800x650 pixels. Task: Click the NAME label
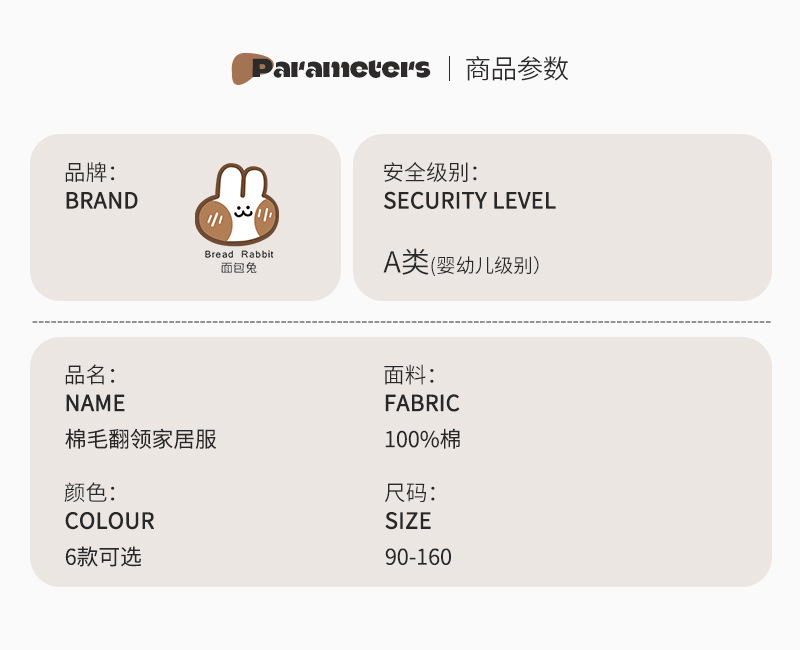[x=95, y=403]
